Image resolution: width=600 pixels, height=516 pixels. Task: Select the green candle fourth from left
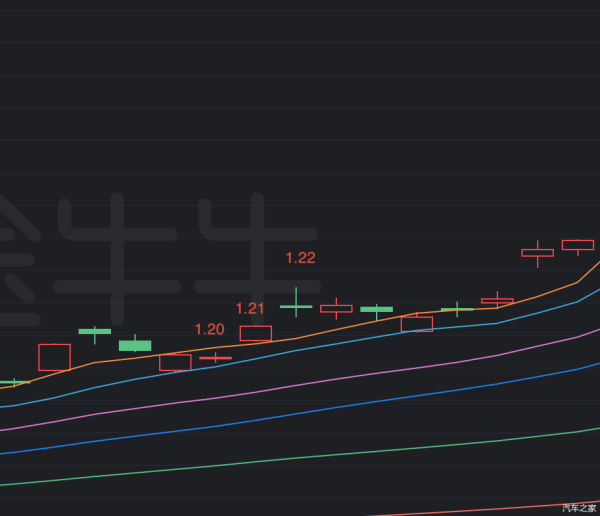(x=135, y=345)
